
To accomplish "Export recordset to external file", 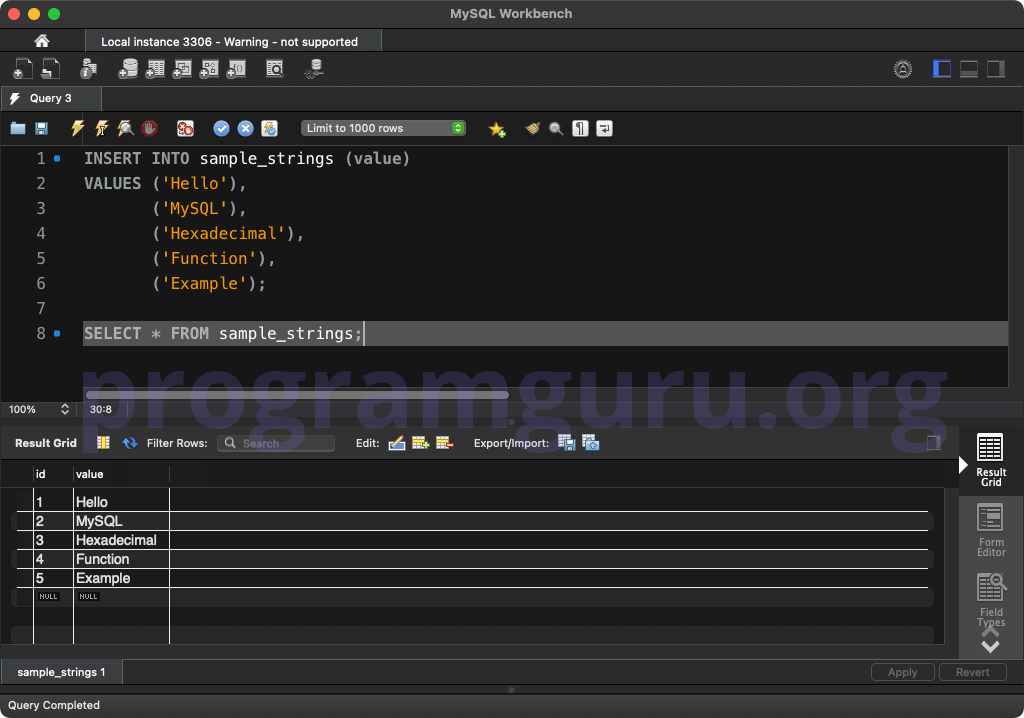I will [566, 443].
